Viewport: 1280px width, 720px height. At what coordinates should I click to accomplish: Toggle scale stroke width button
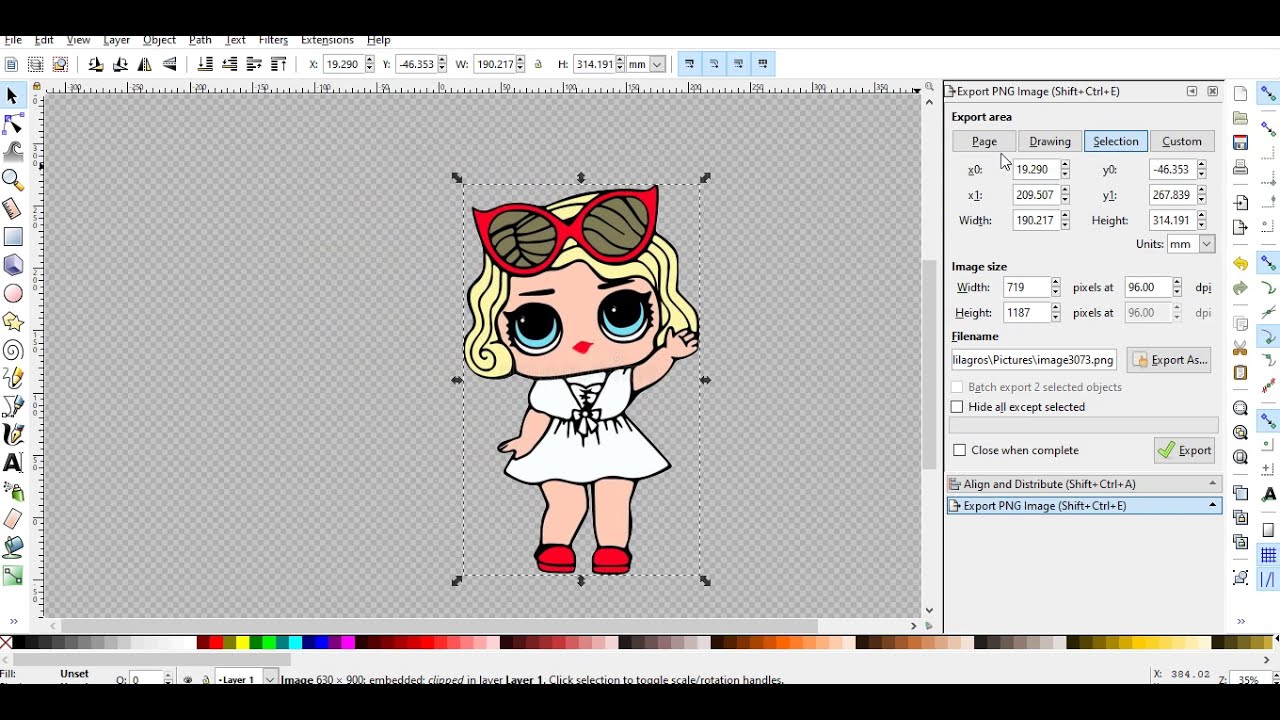(x=690, y=64)
